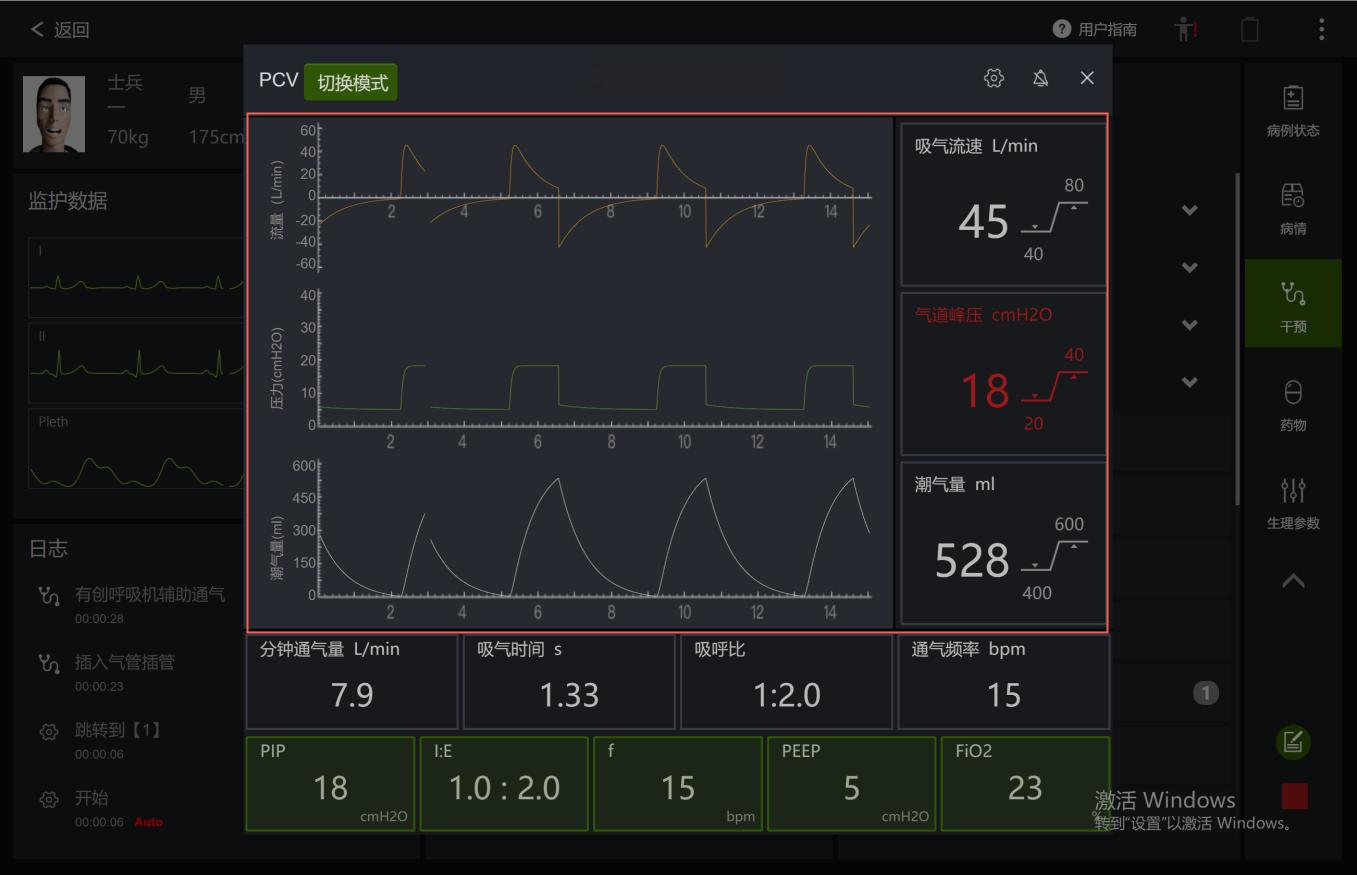Click 切换模式 to switch ventilation mode
Screen dimensions: 1357x875
pos(351,82)
